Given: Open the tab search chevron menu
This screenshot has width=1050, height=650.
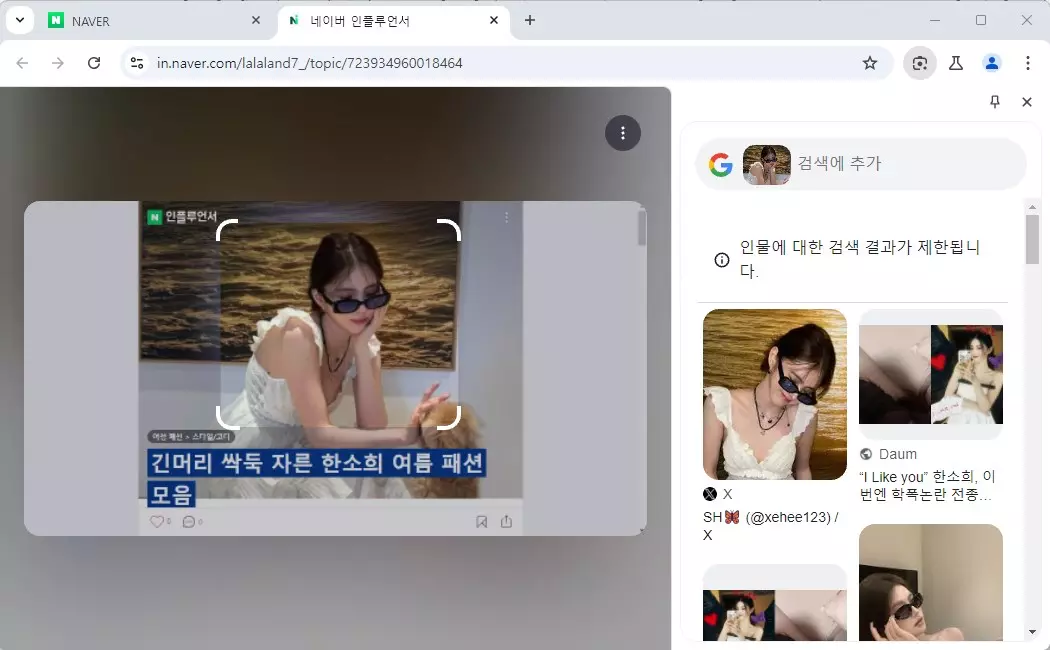Looking at the screenshot, I should [19, 19].
